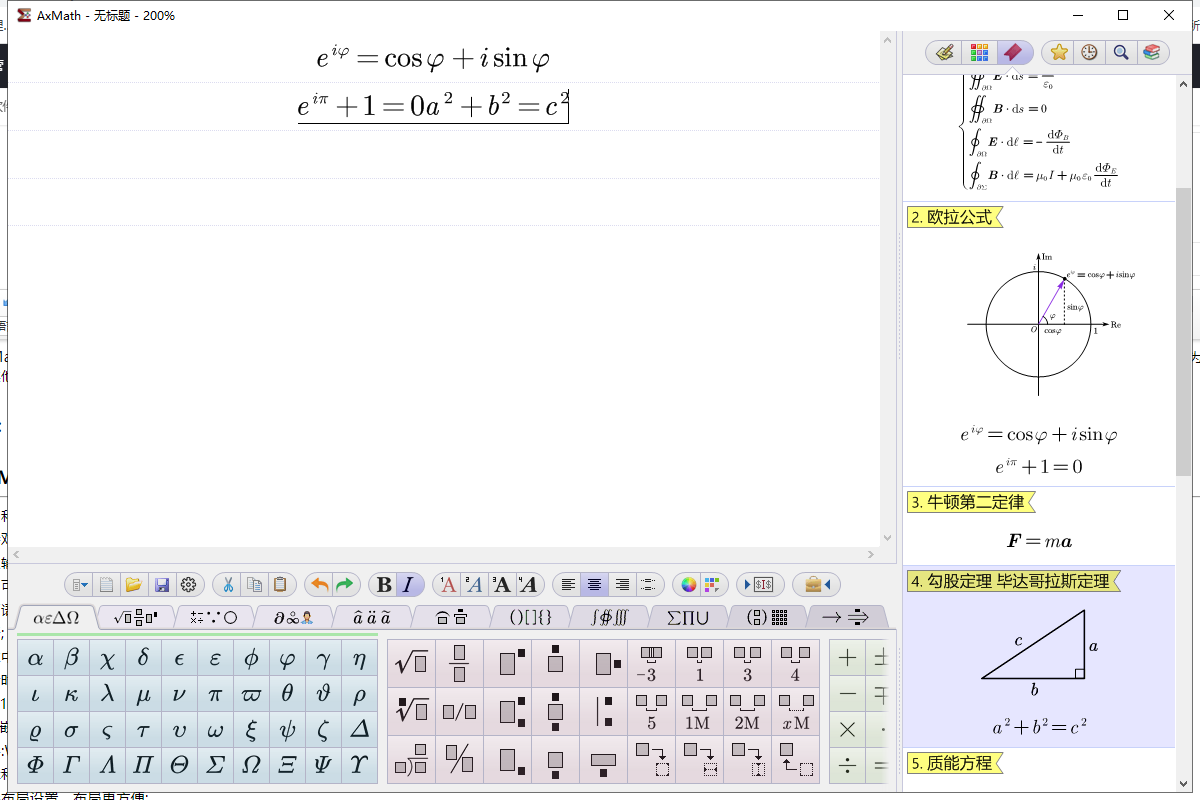Image resolution: width=1200 pixels, height=800 pixels.
Task: Insert the inline slash fraction template
Action: point(459,711)
